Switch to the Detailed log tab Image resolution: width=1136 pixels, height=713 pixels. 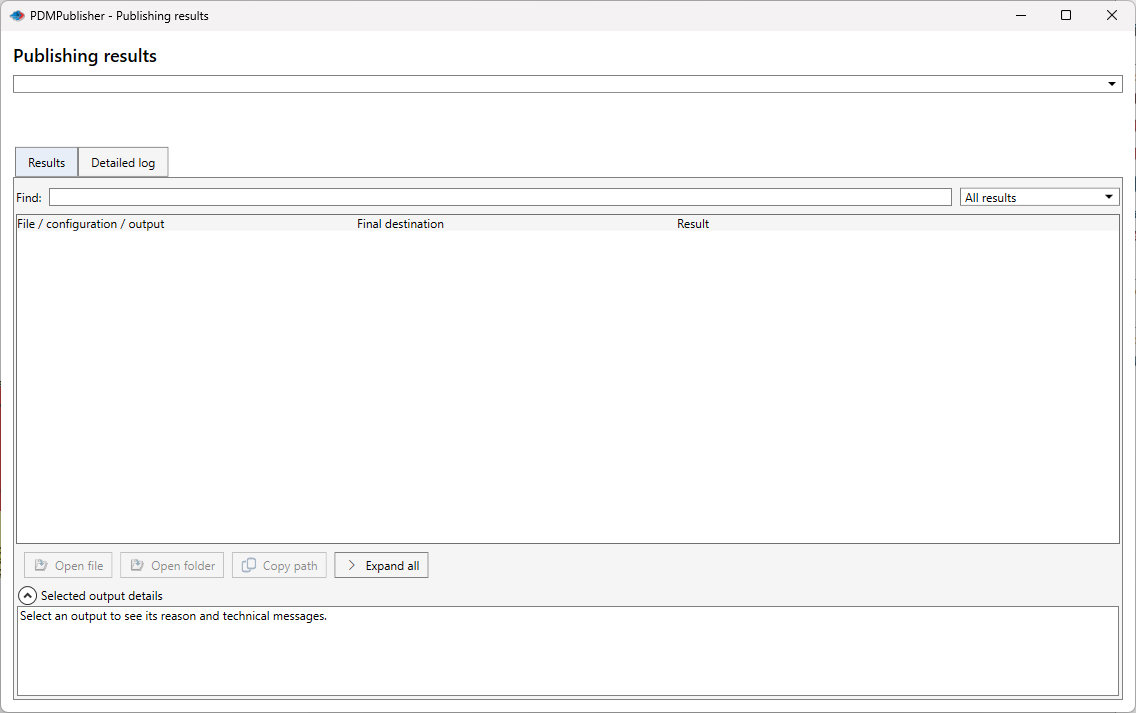pyautogui.click(x=123, y=162)
